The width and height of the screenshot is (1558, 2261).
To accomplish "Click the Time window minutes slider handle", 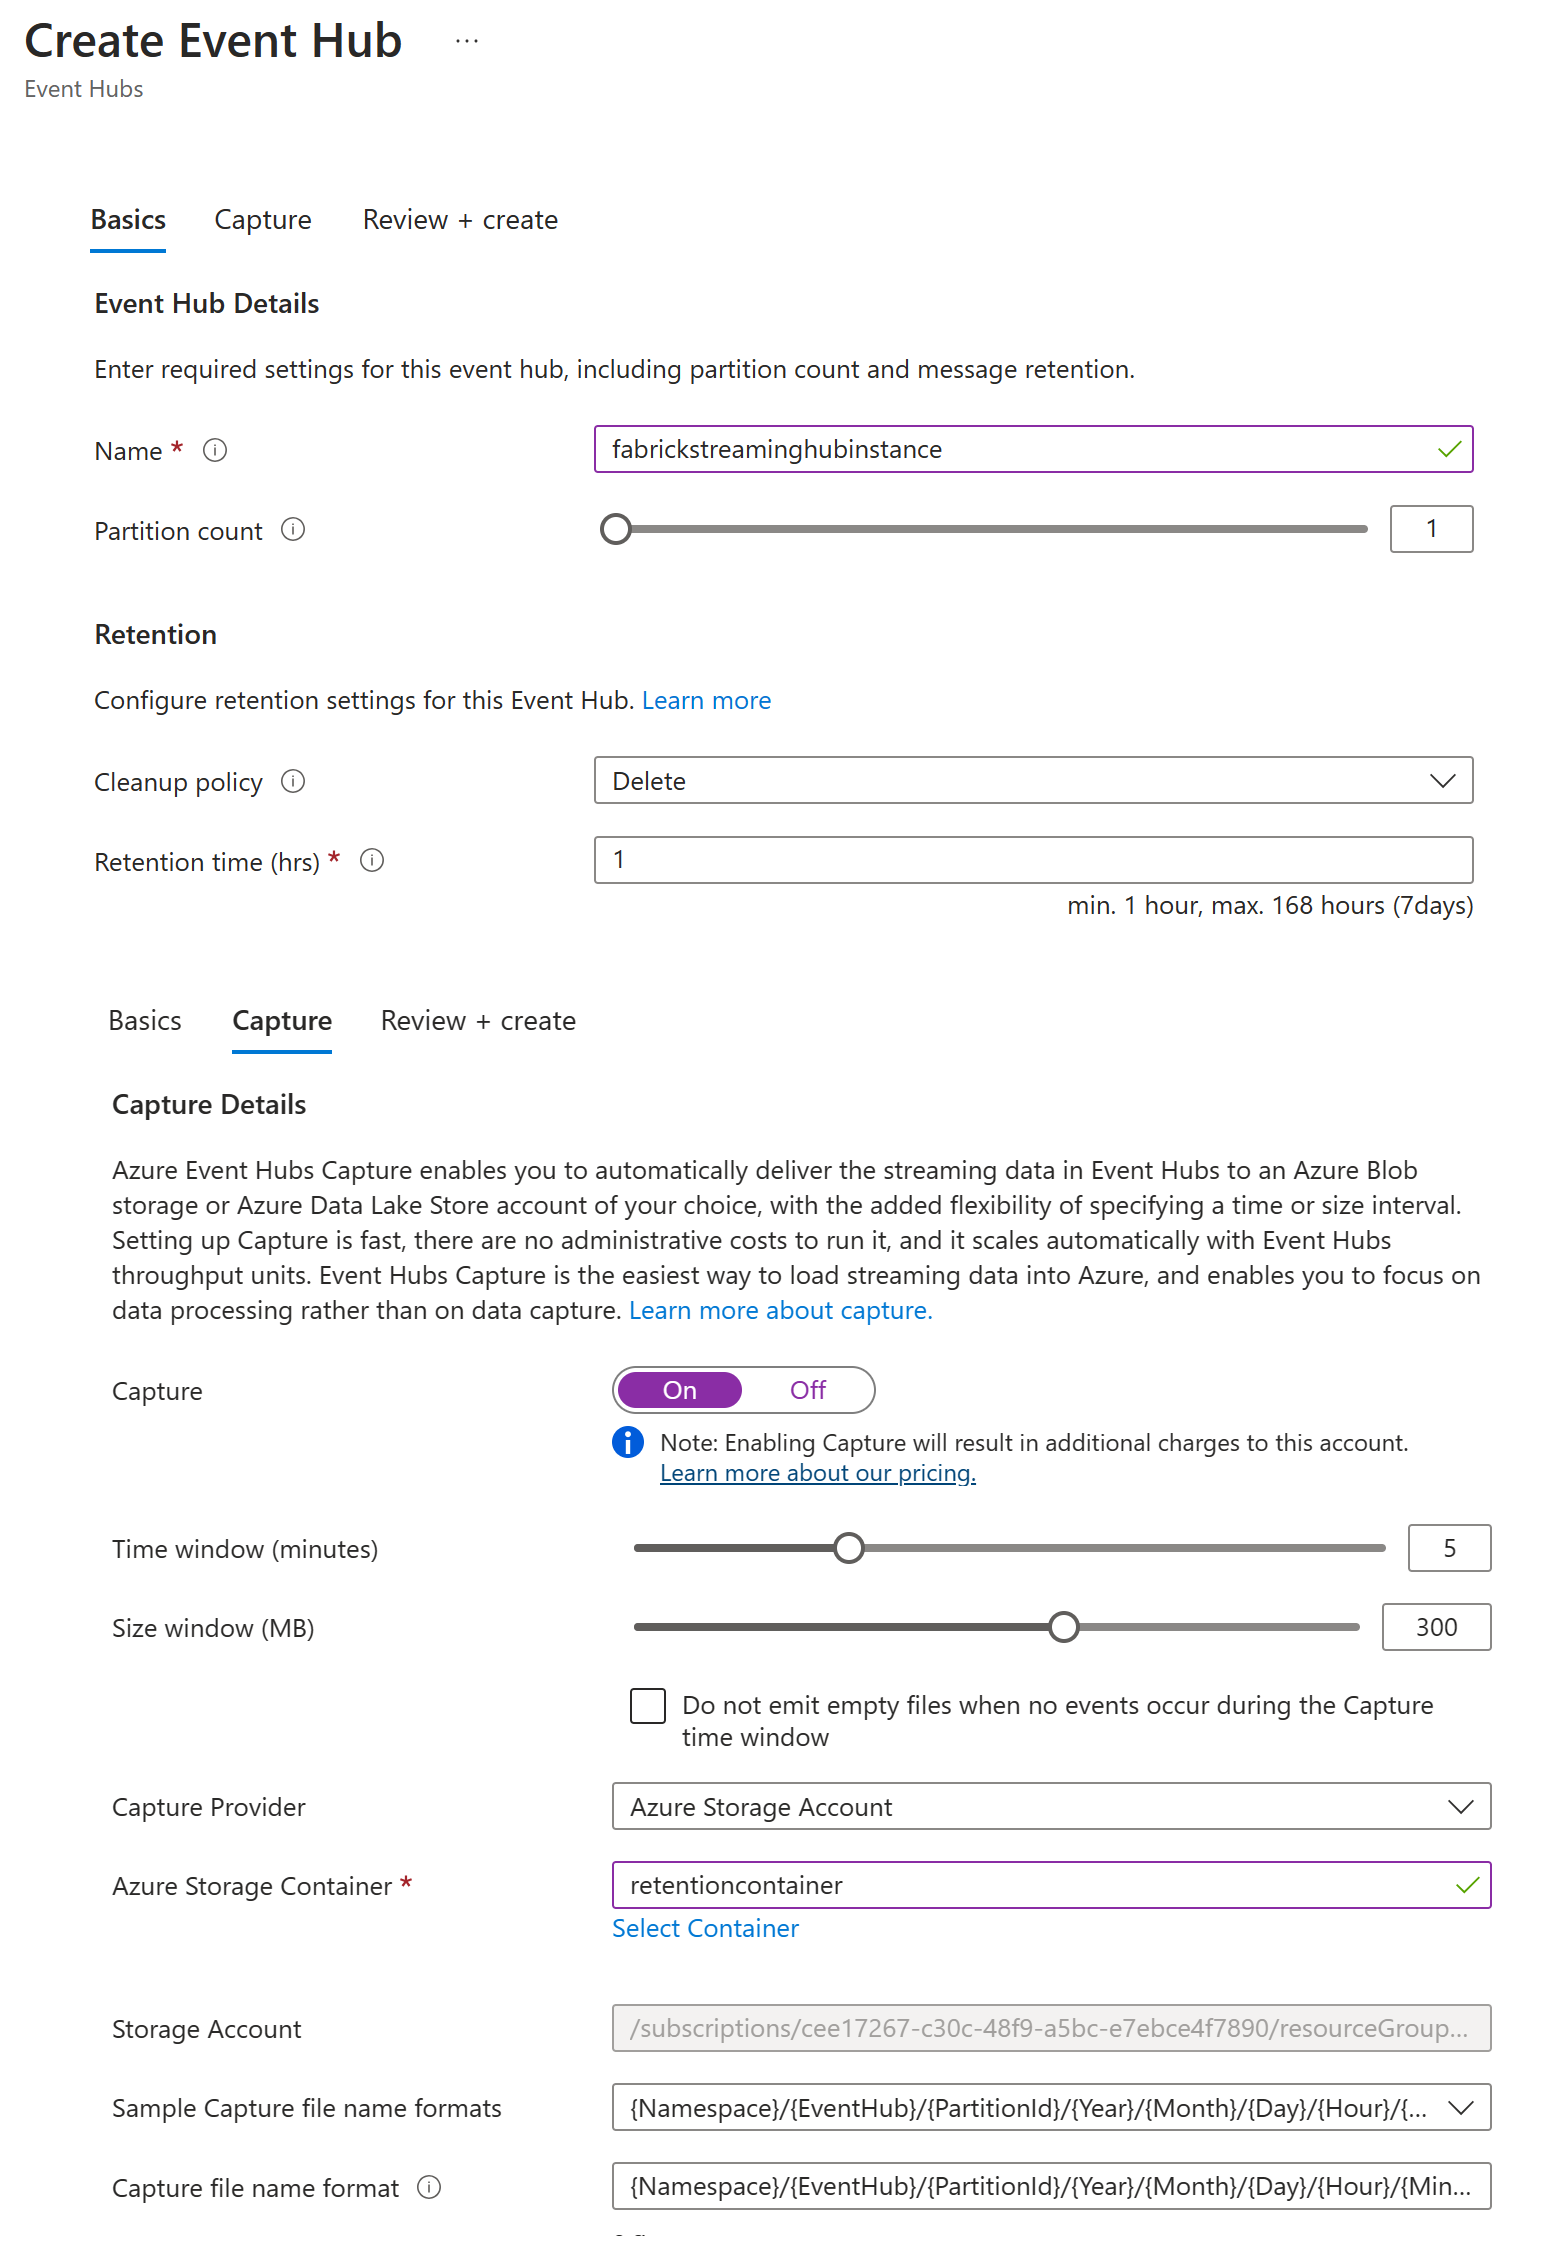I will [x=849, y=1548].
